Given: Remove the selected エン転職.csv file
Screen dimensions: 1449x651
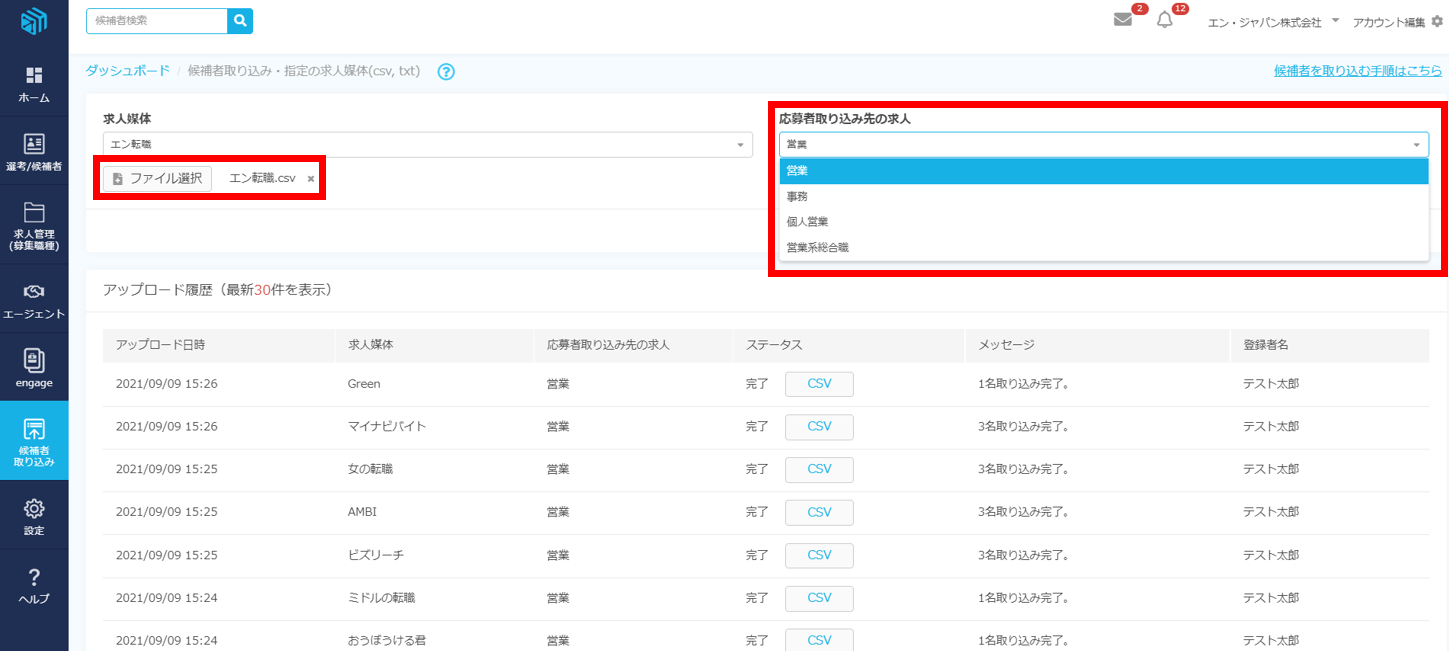Looking at the screenshot, I should [311, 179].
